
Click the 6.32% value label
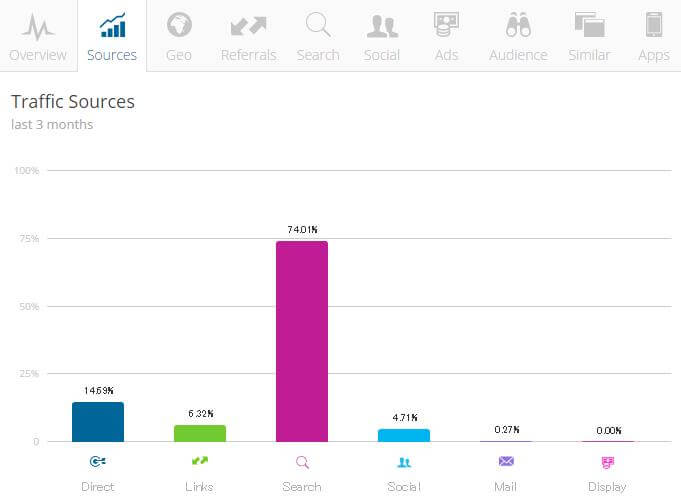click(x=201, y=414)
